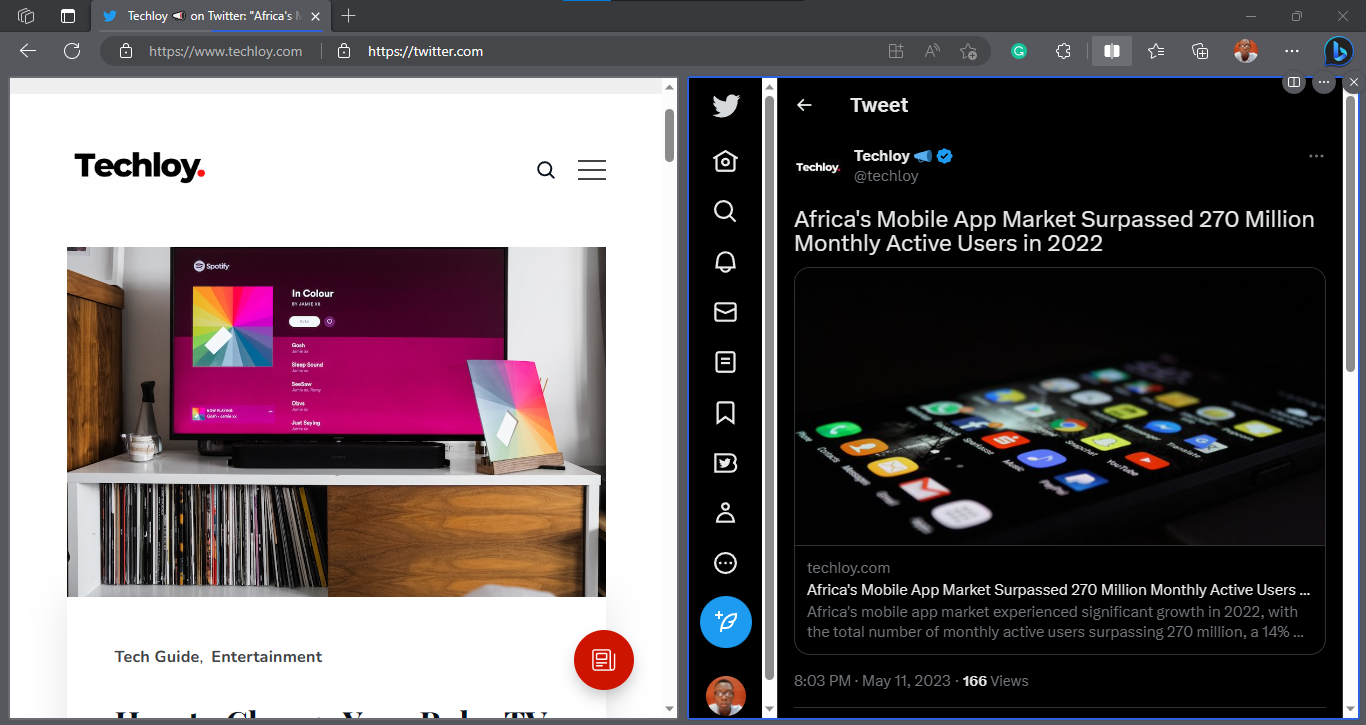Open the Tech Guide category link
Image resolution: width=1366 pixels, height=725 pixels.
(158, 657)
